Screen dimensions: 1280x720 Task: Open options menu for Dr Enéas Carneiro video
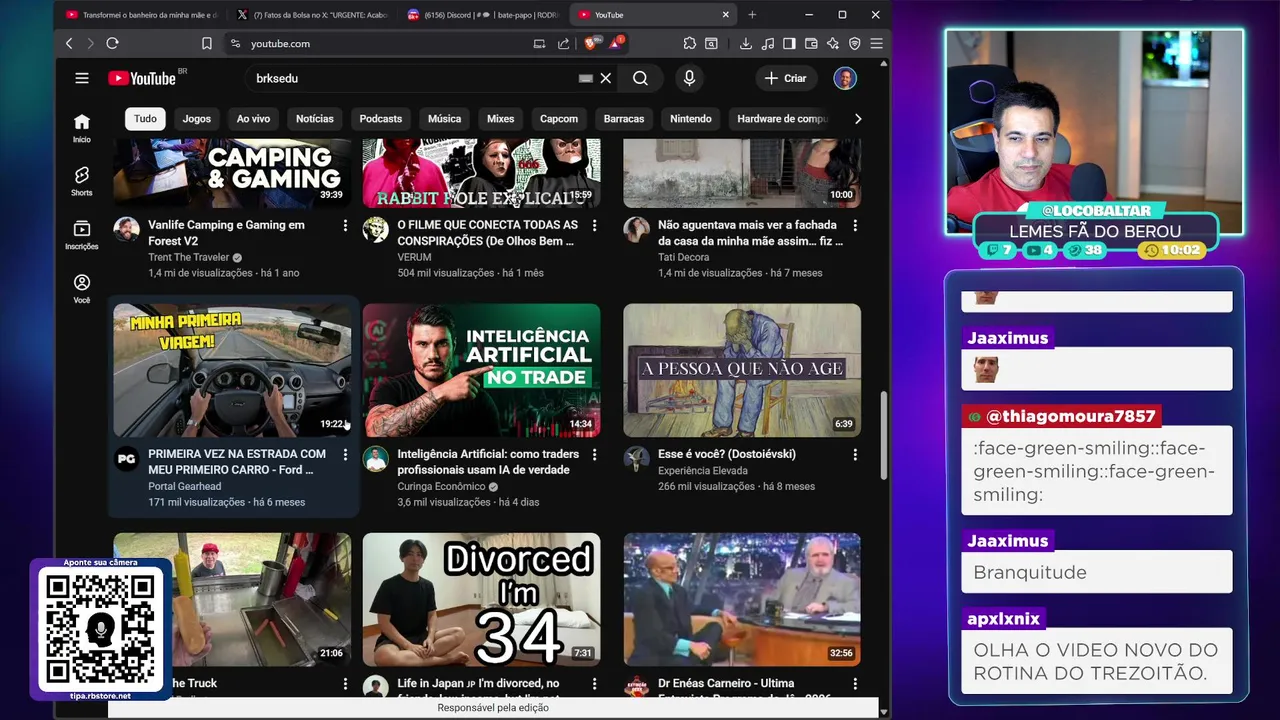[855, 684]
